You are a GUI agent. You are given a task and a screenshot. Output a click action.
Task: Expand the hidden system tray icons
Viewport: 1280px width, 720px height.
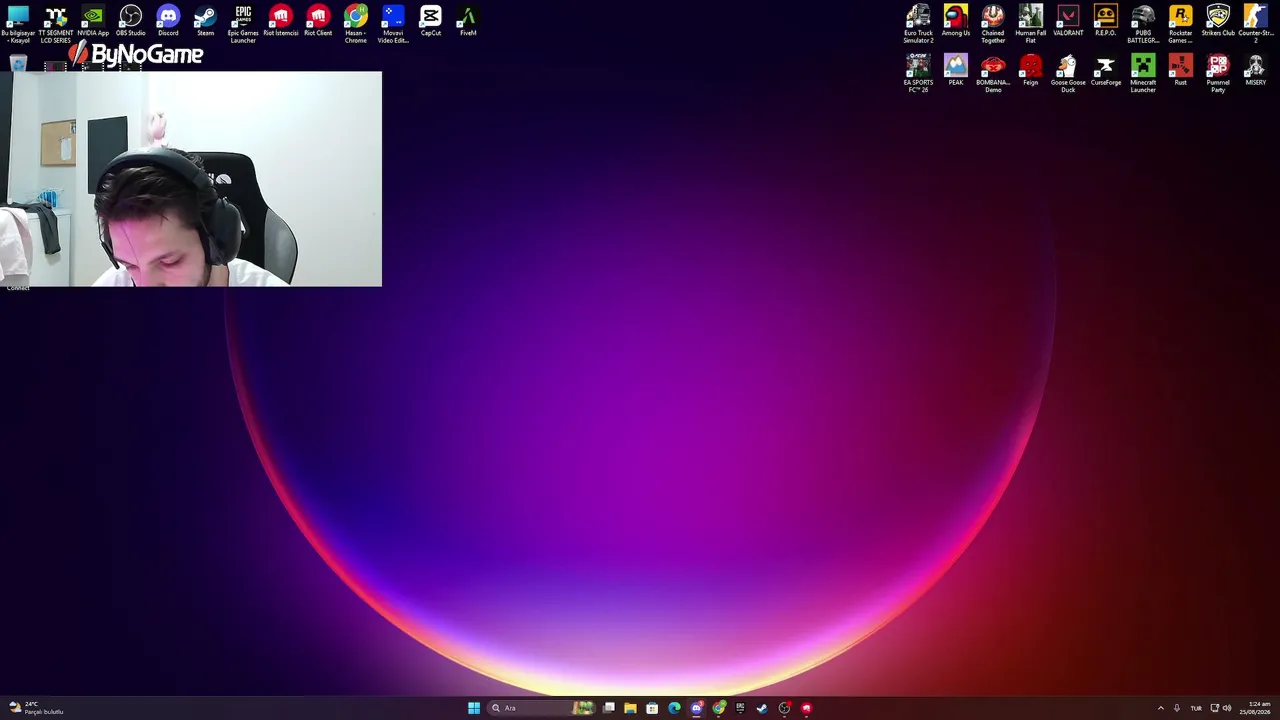click(x=1161, y=708)
